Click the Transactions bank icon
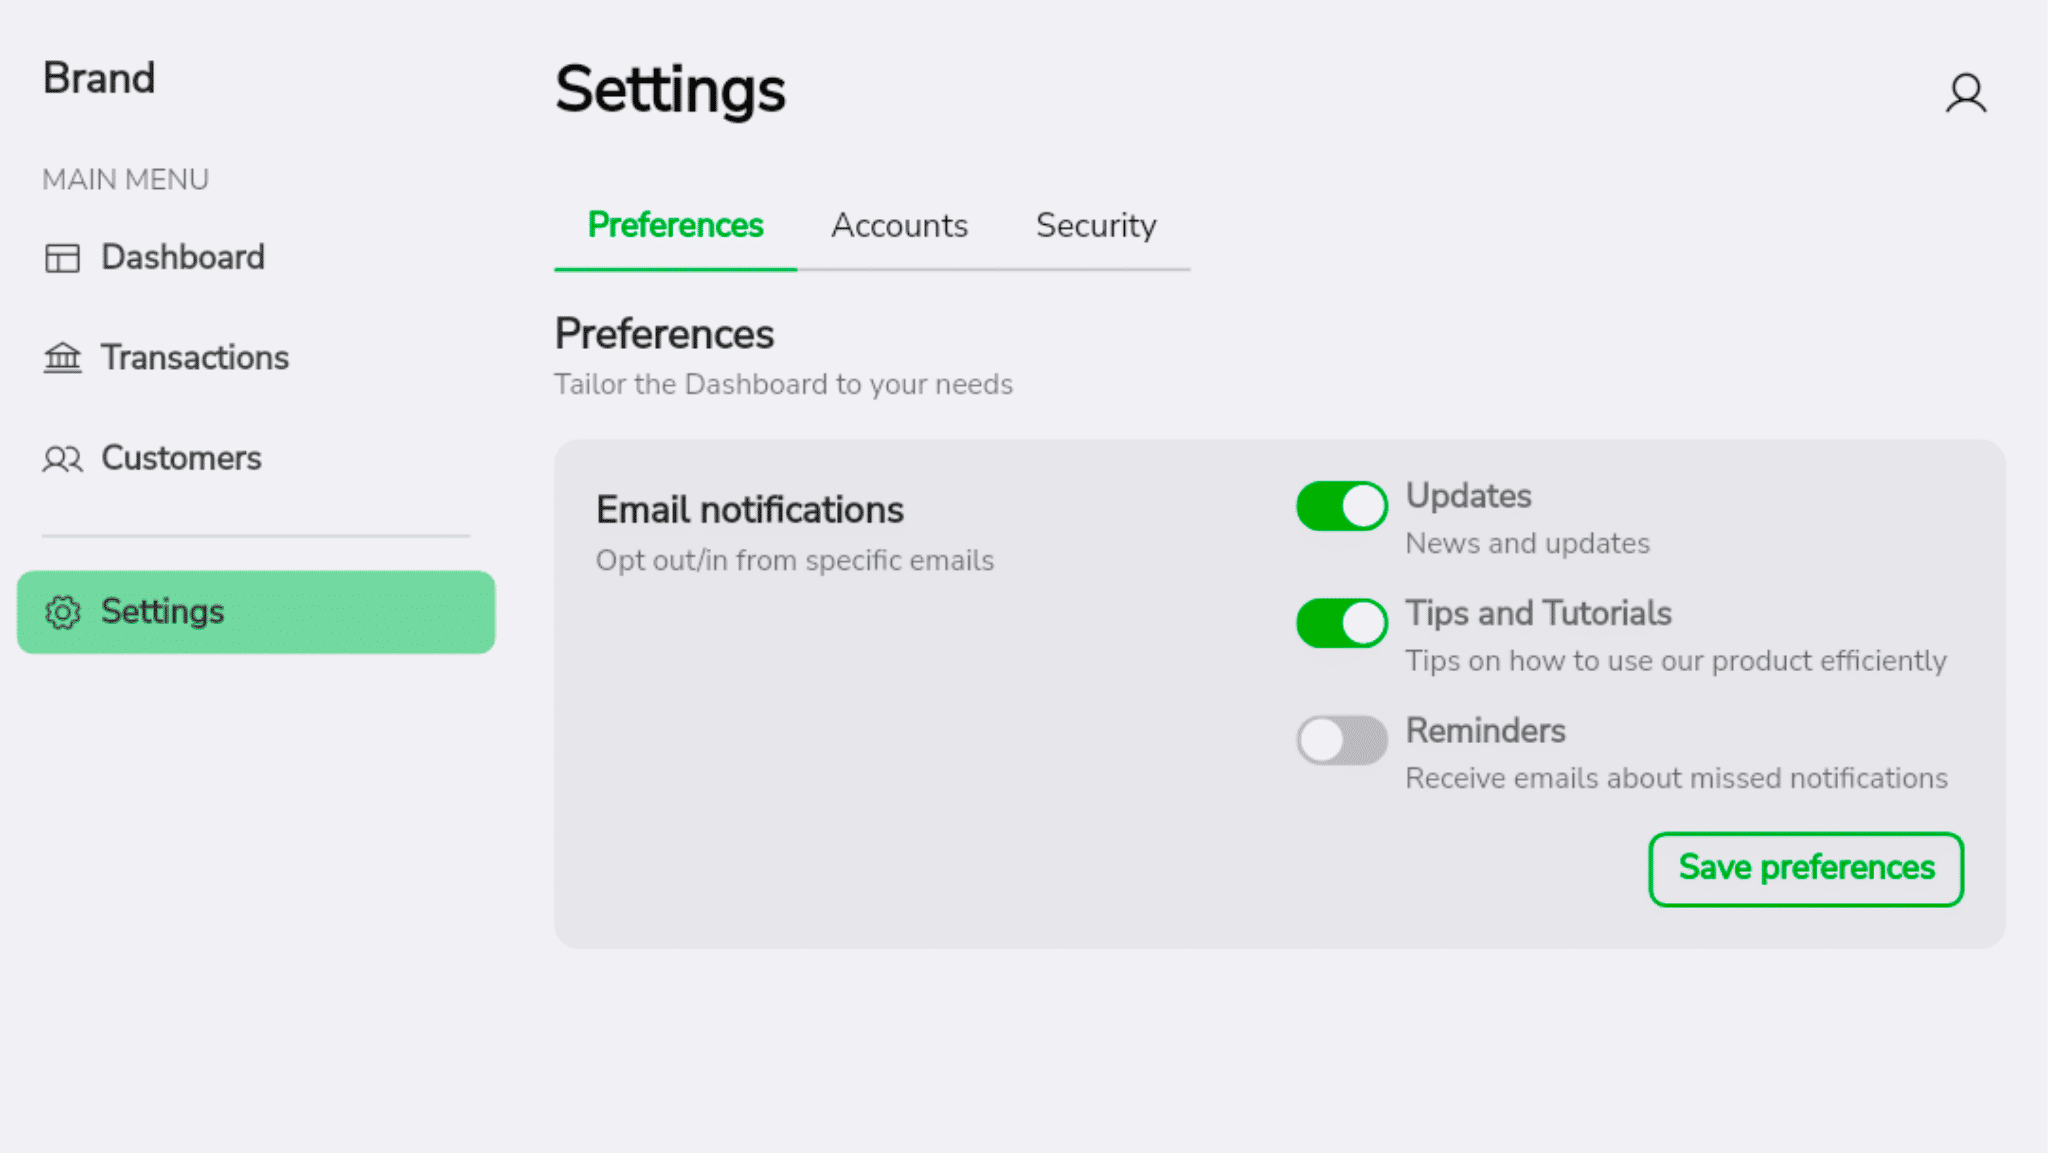 point(62,357)
